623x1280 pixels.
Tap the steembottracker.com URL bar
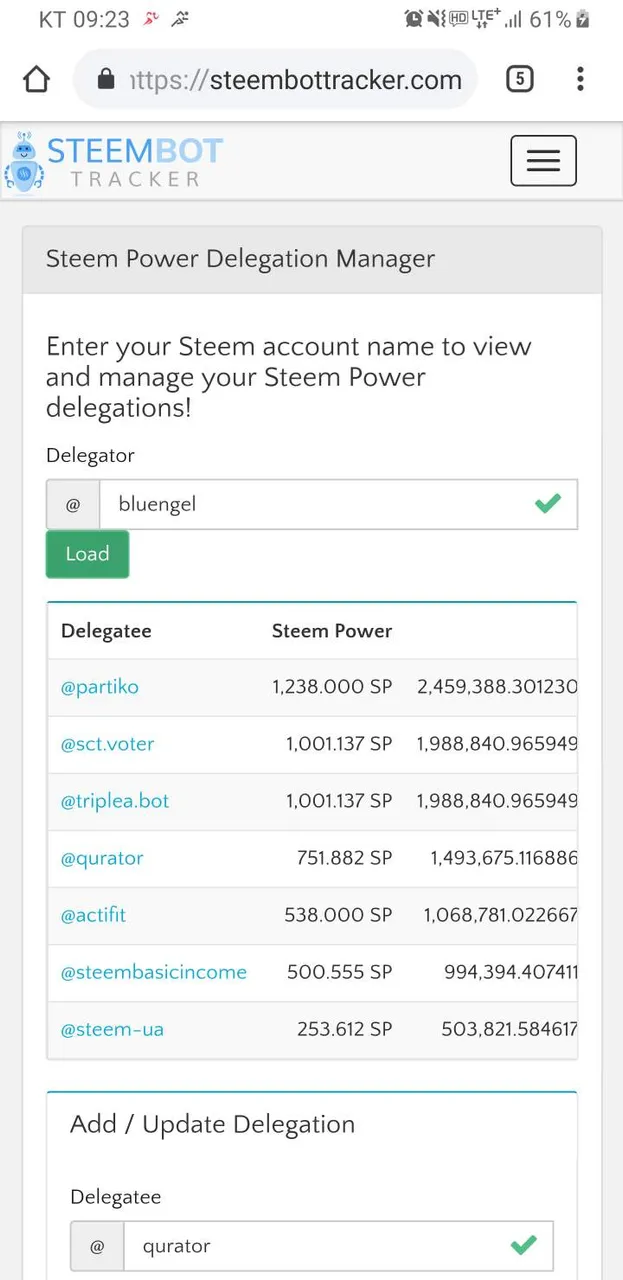[275, 80]
